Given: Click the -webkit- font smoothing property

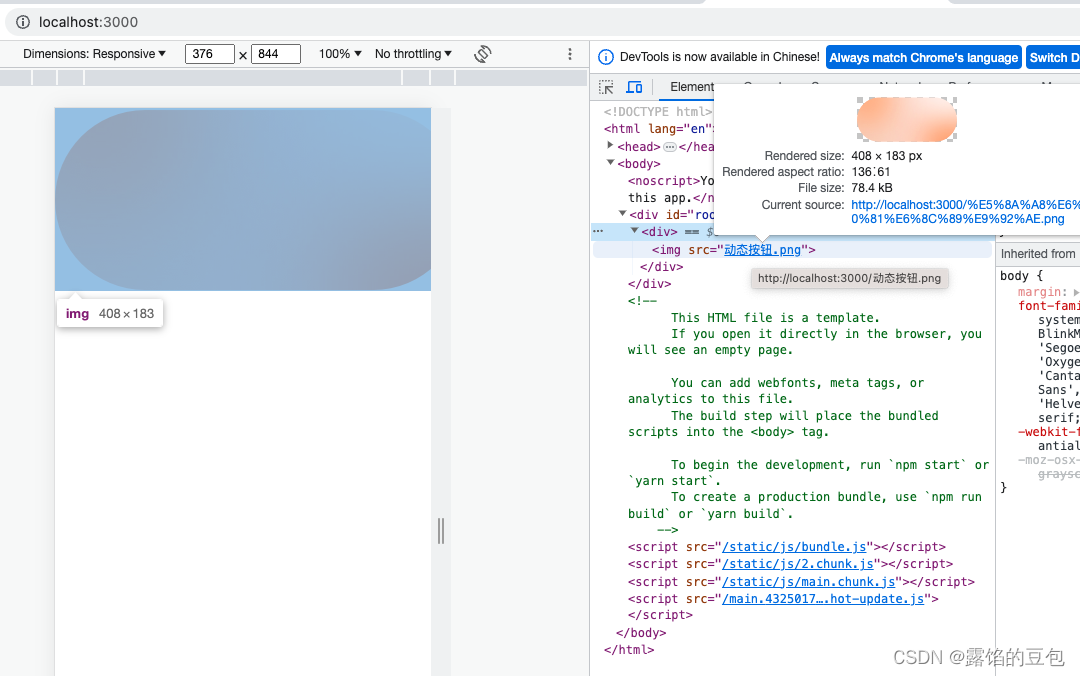Looking at the screenshot, I should [1049, 432].
